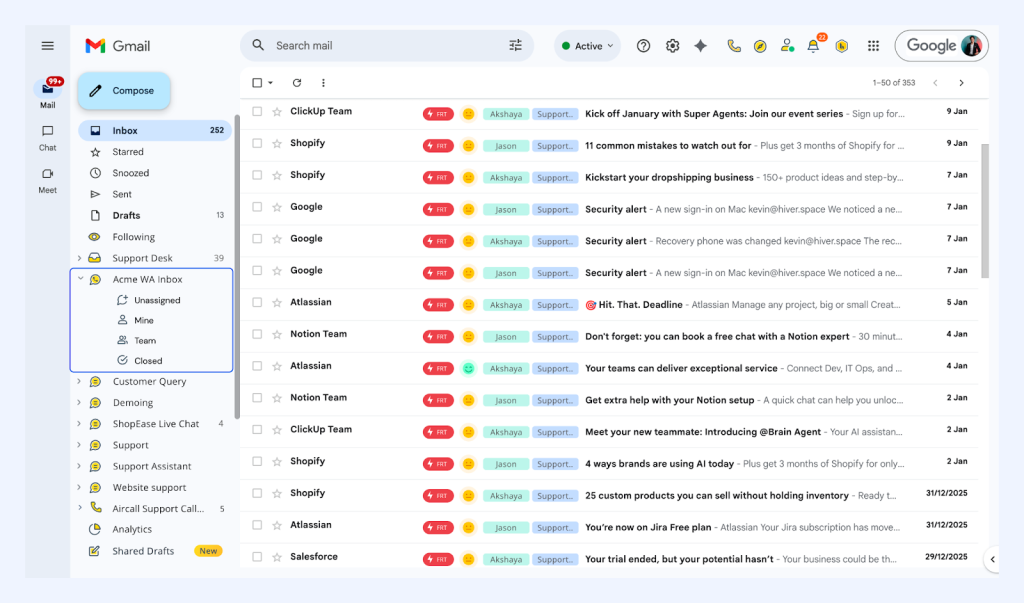Open the Active status dropdown
Image resolution: width=1024 pixels, height=603 pixels.
coord(587,46)
